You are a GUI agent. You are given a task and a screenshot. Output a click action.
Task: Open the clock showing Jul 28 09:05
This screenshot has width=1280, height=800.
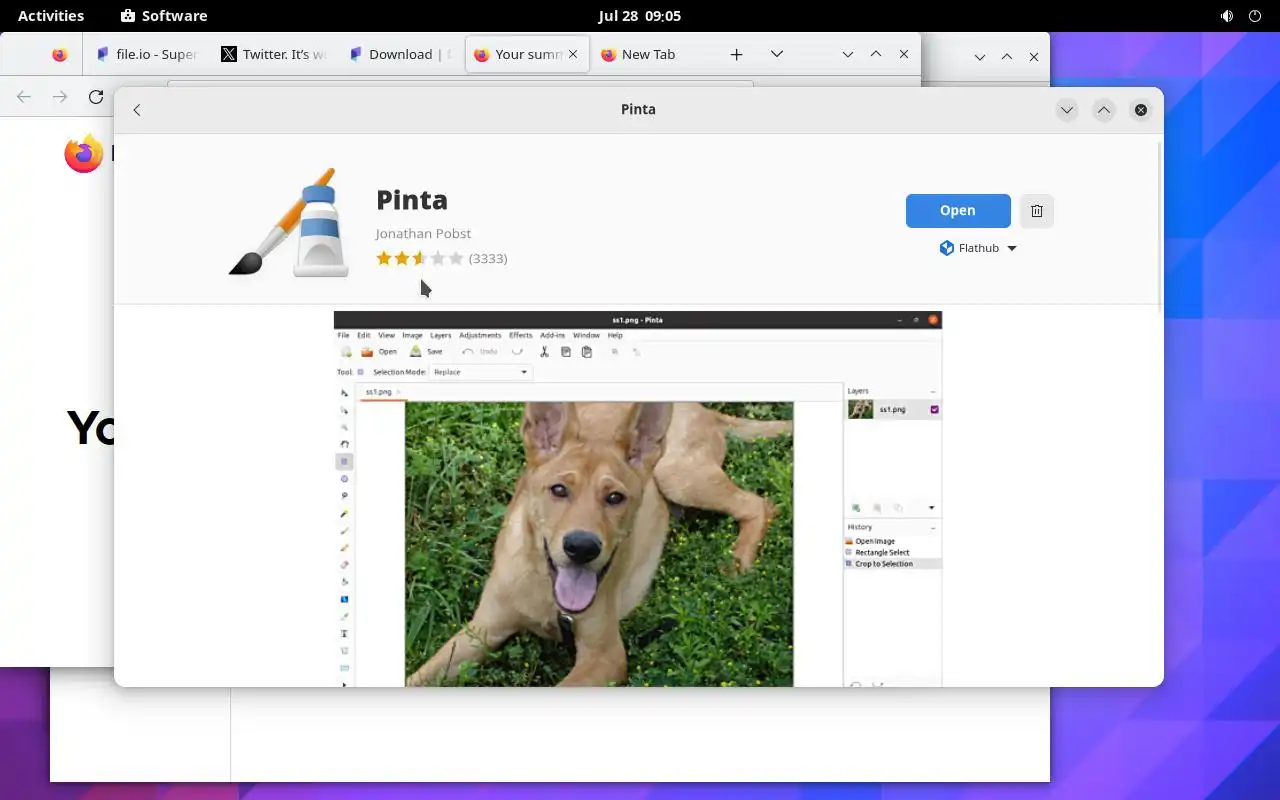click(x=640, y=16)
